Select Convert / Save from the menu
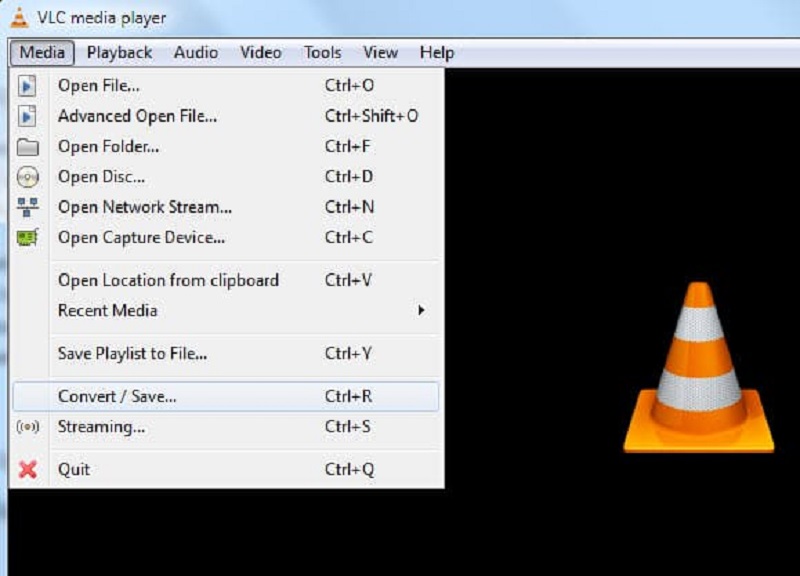Image resolution: width=800 pixels, height=576 pixels. (x=120, y=396)
